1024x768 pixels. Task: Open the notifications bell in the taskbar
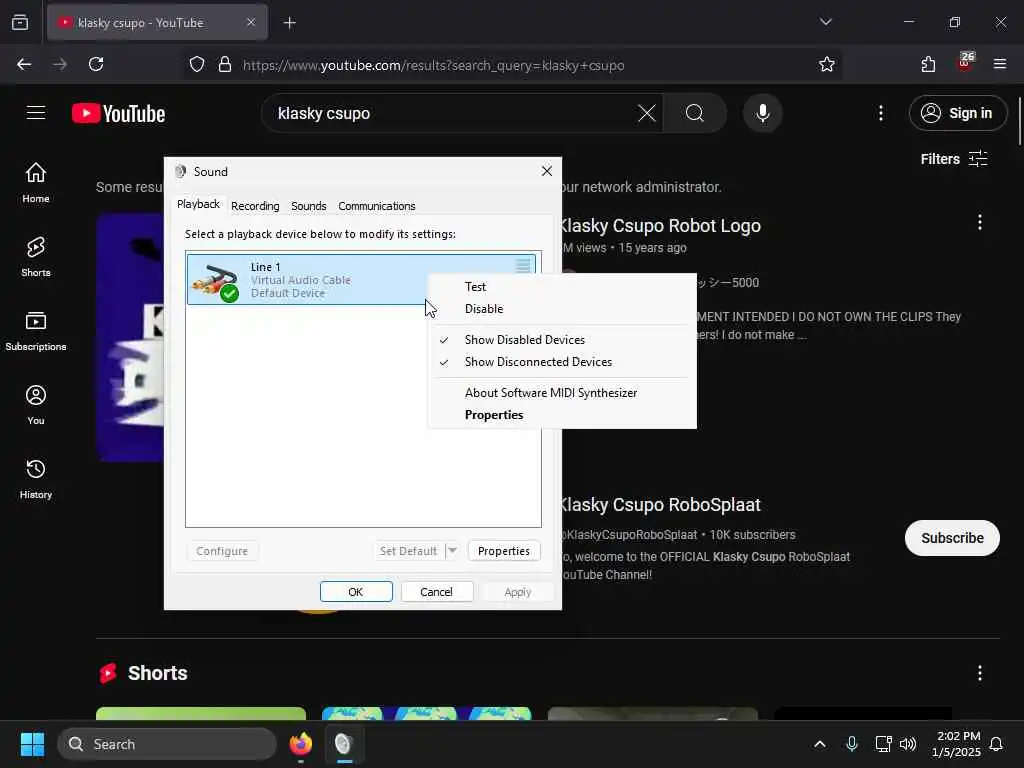[996, 744]
